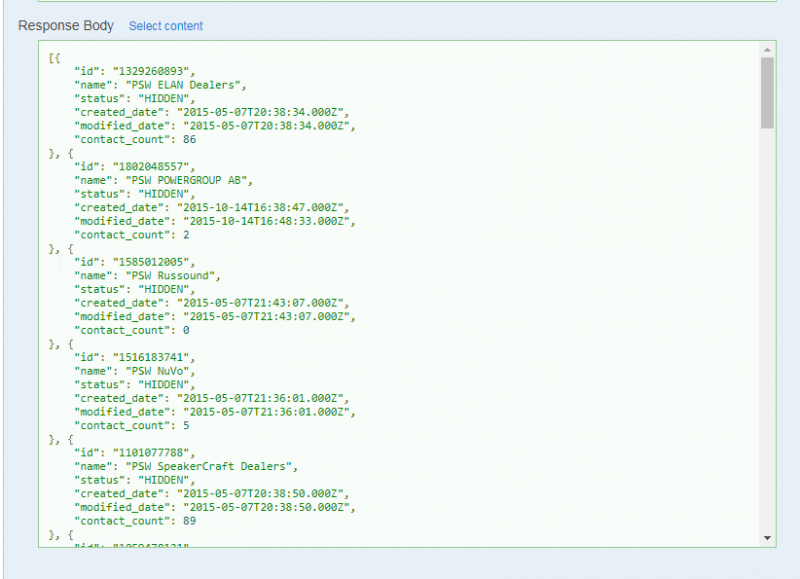Click the id value "1329260893"
This screenshot has height=579, width=800.
tap(151, 71)
